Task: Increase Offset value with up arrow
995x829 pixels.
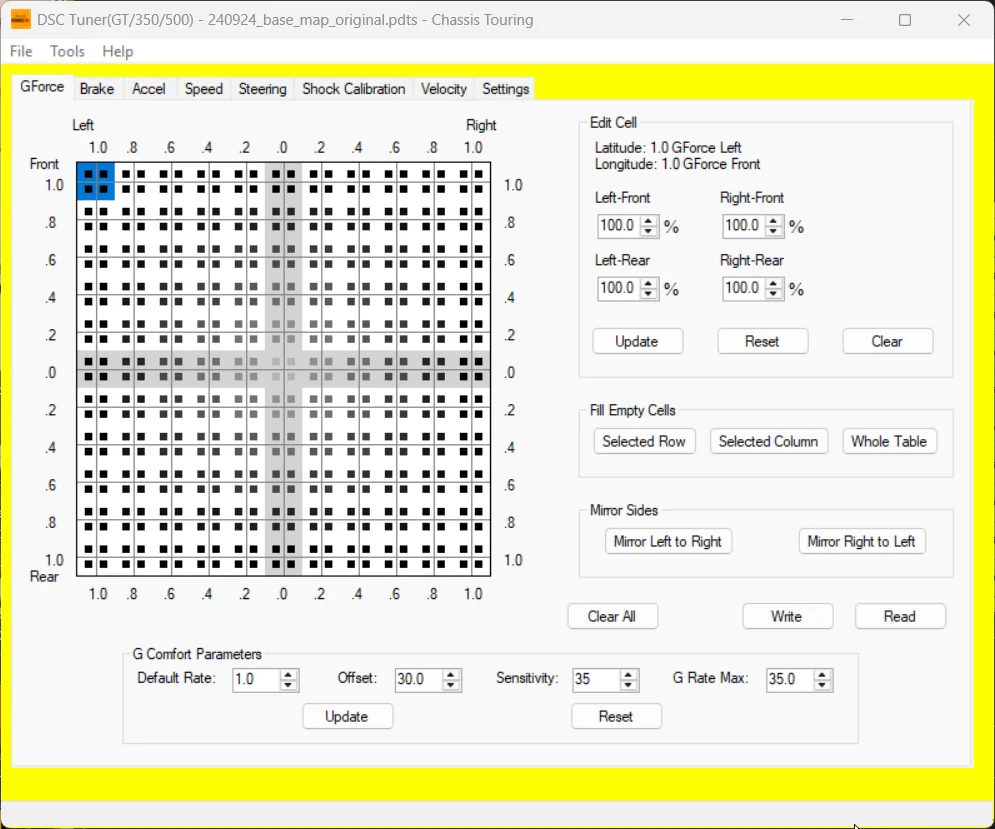Action: coord(451,675)
